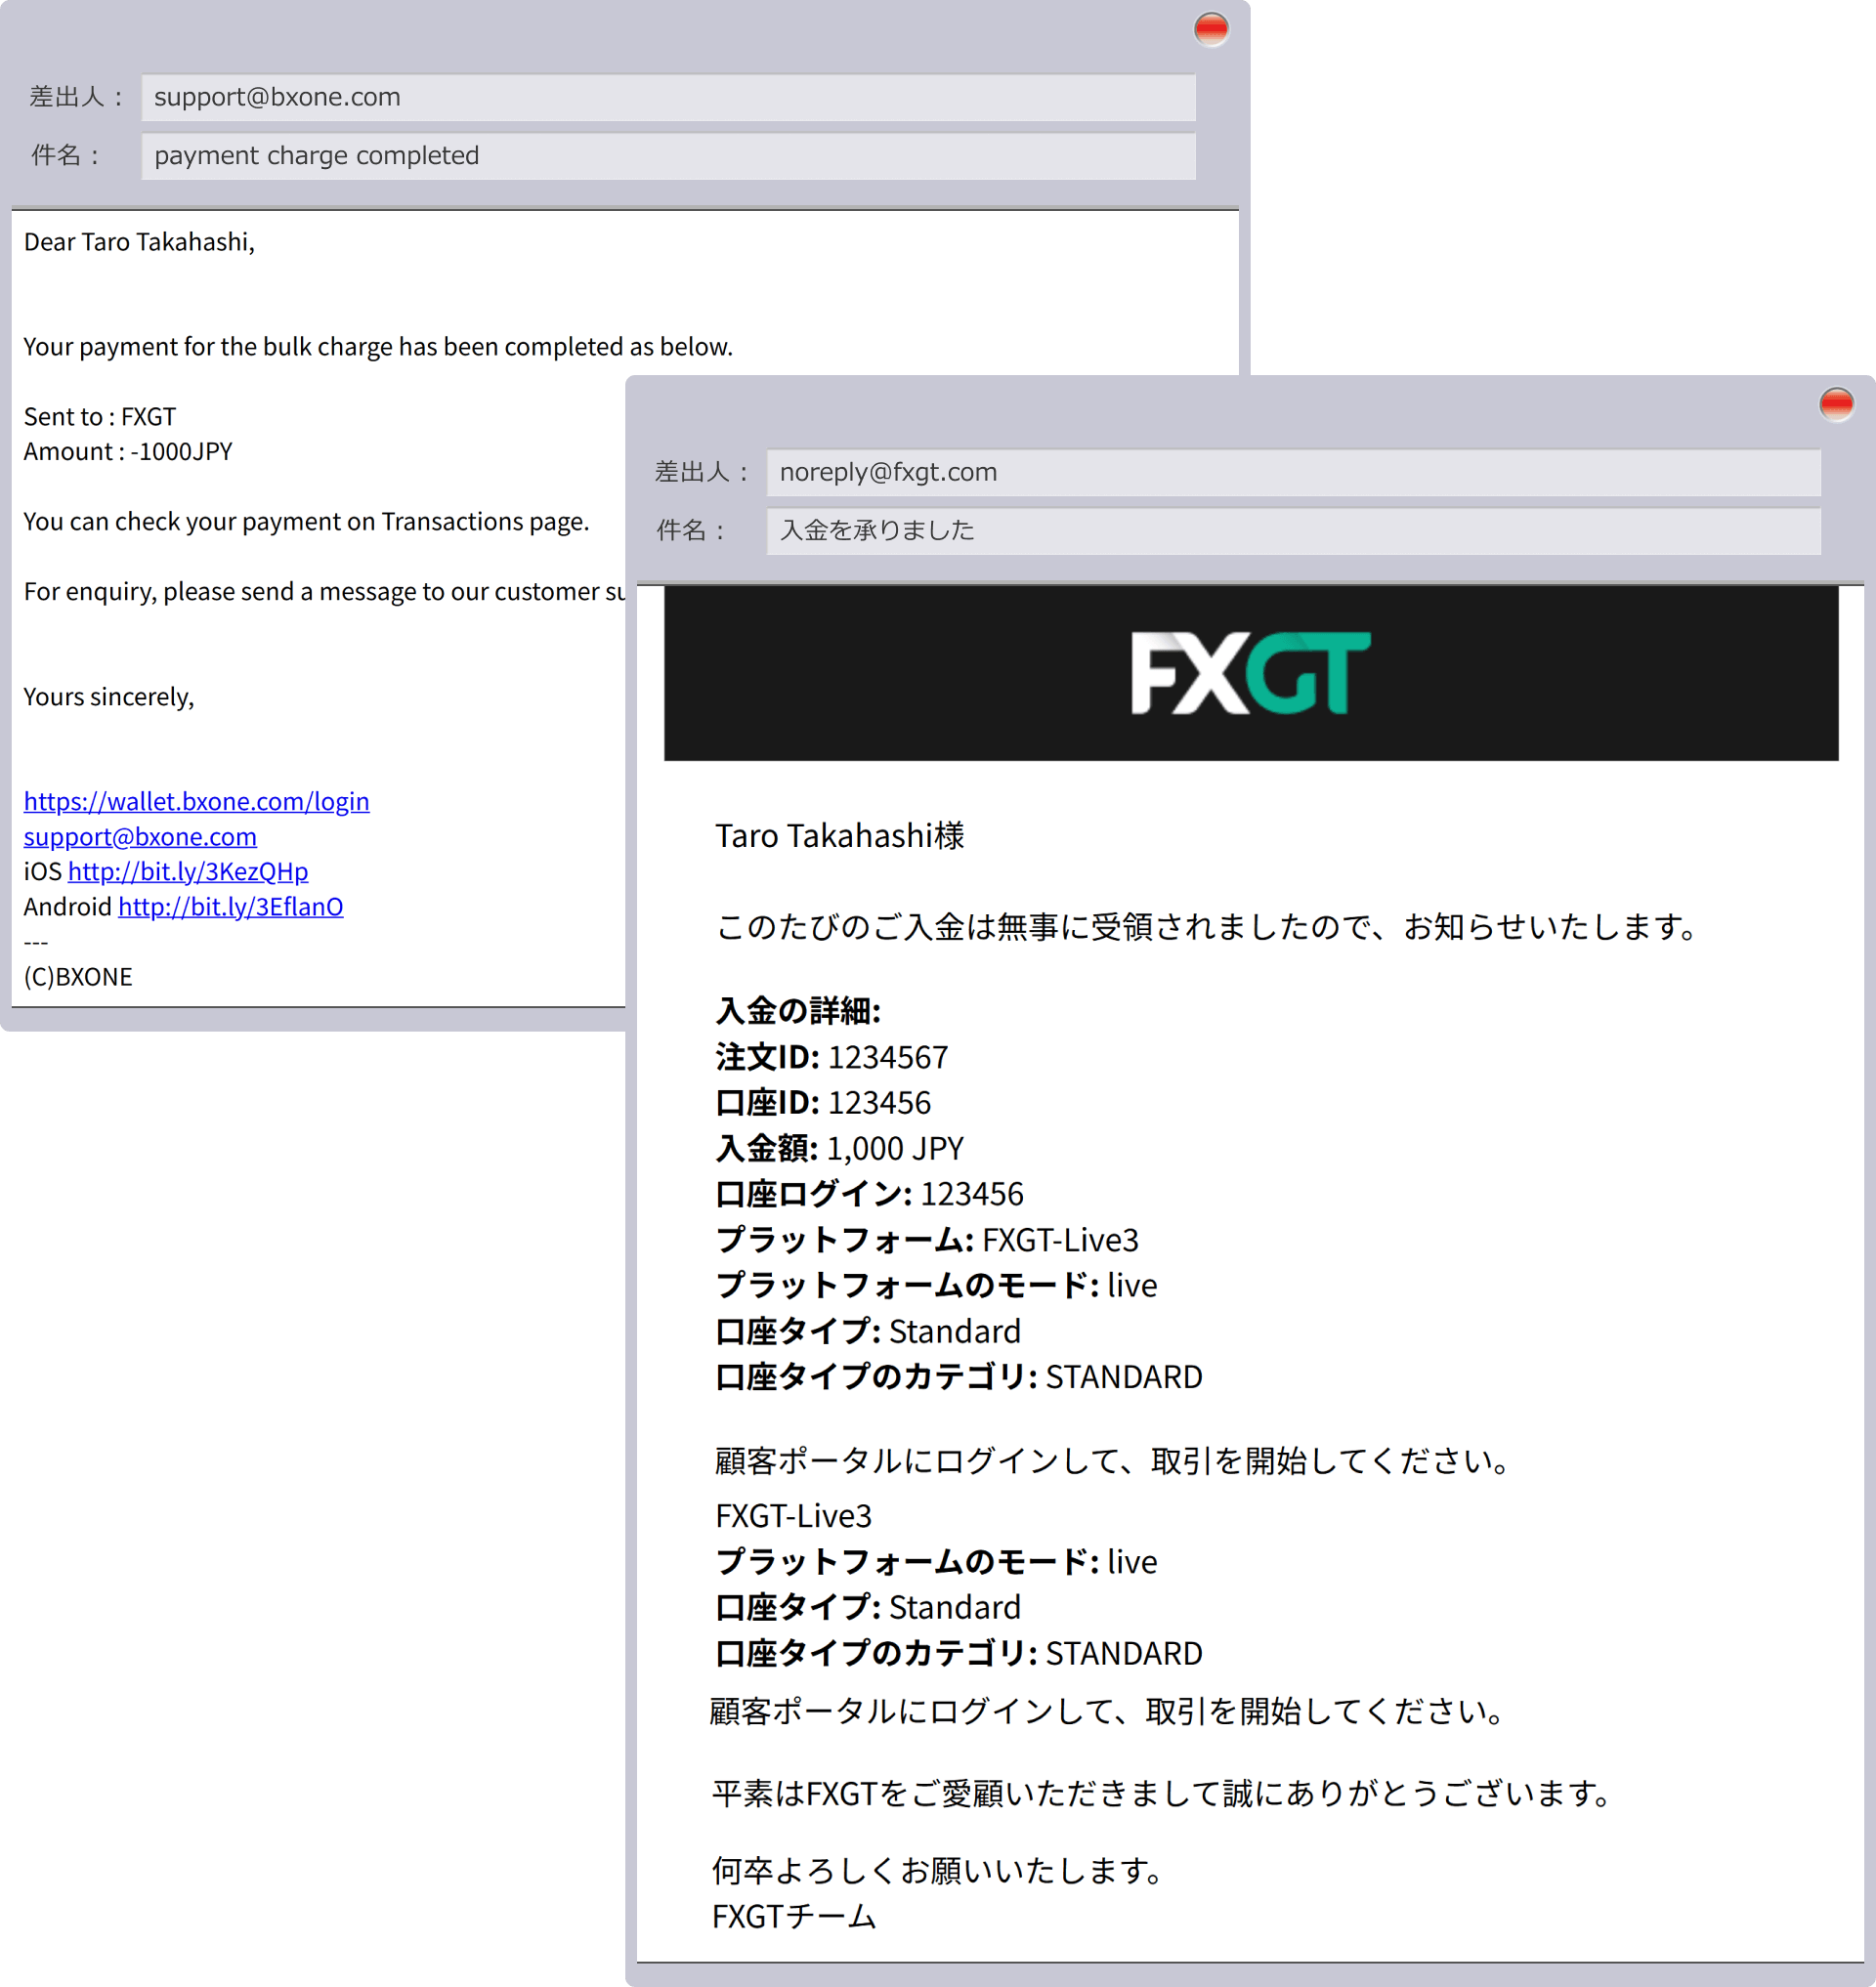Select the order ID 1234567 text

pyautogui.click(x=888, y=1057)
